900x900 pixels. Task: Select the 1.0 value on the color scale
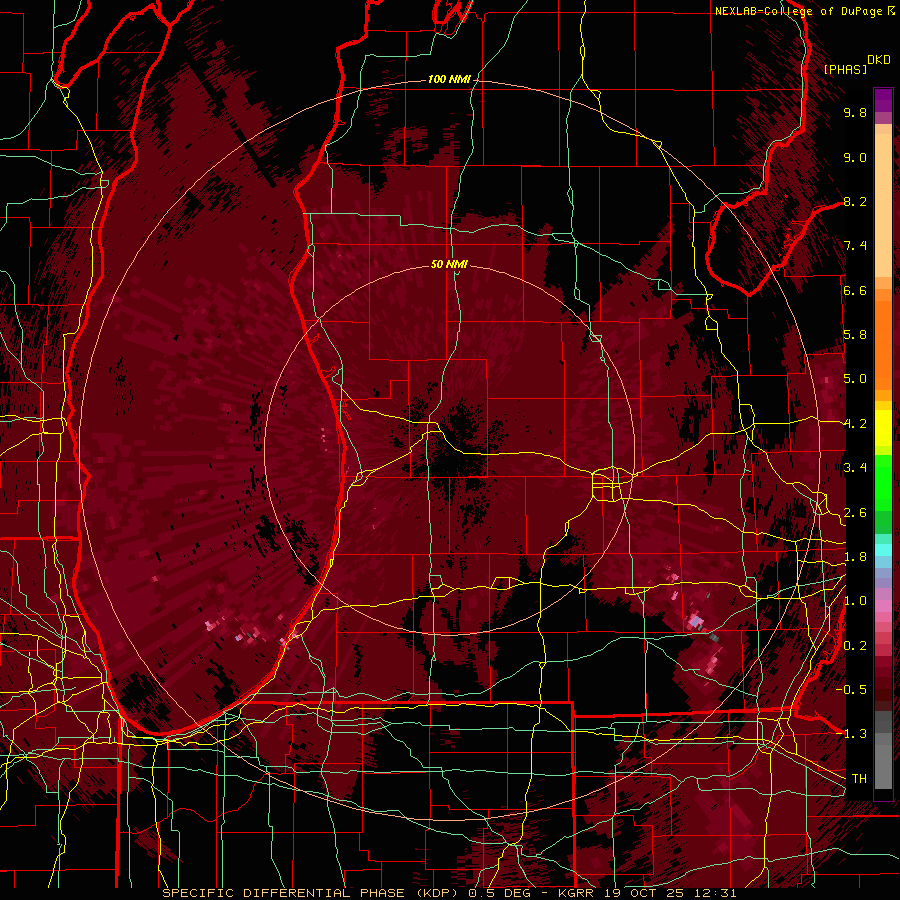[855, 601]
